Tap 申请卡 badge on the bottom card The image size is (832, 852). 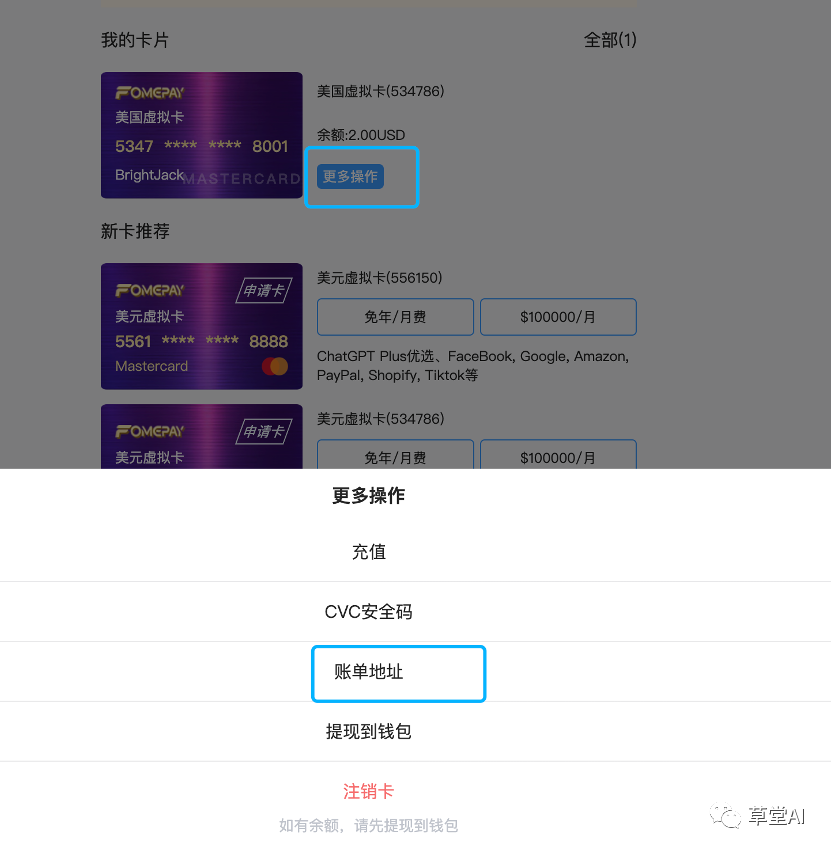pos(264,432)
